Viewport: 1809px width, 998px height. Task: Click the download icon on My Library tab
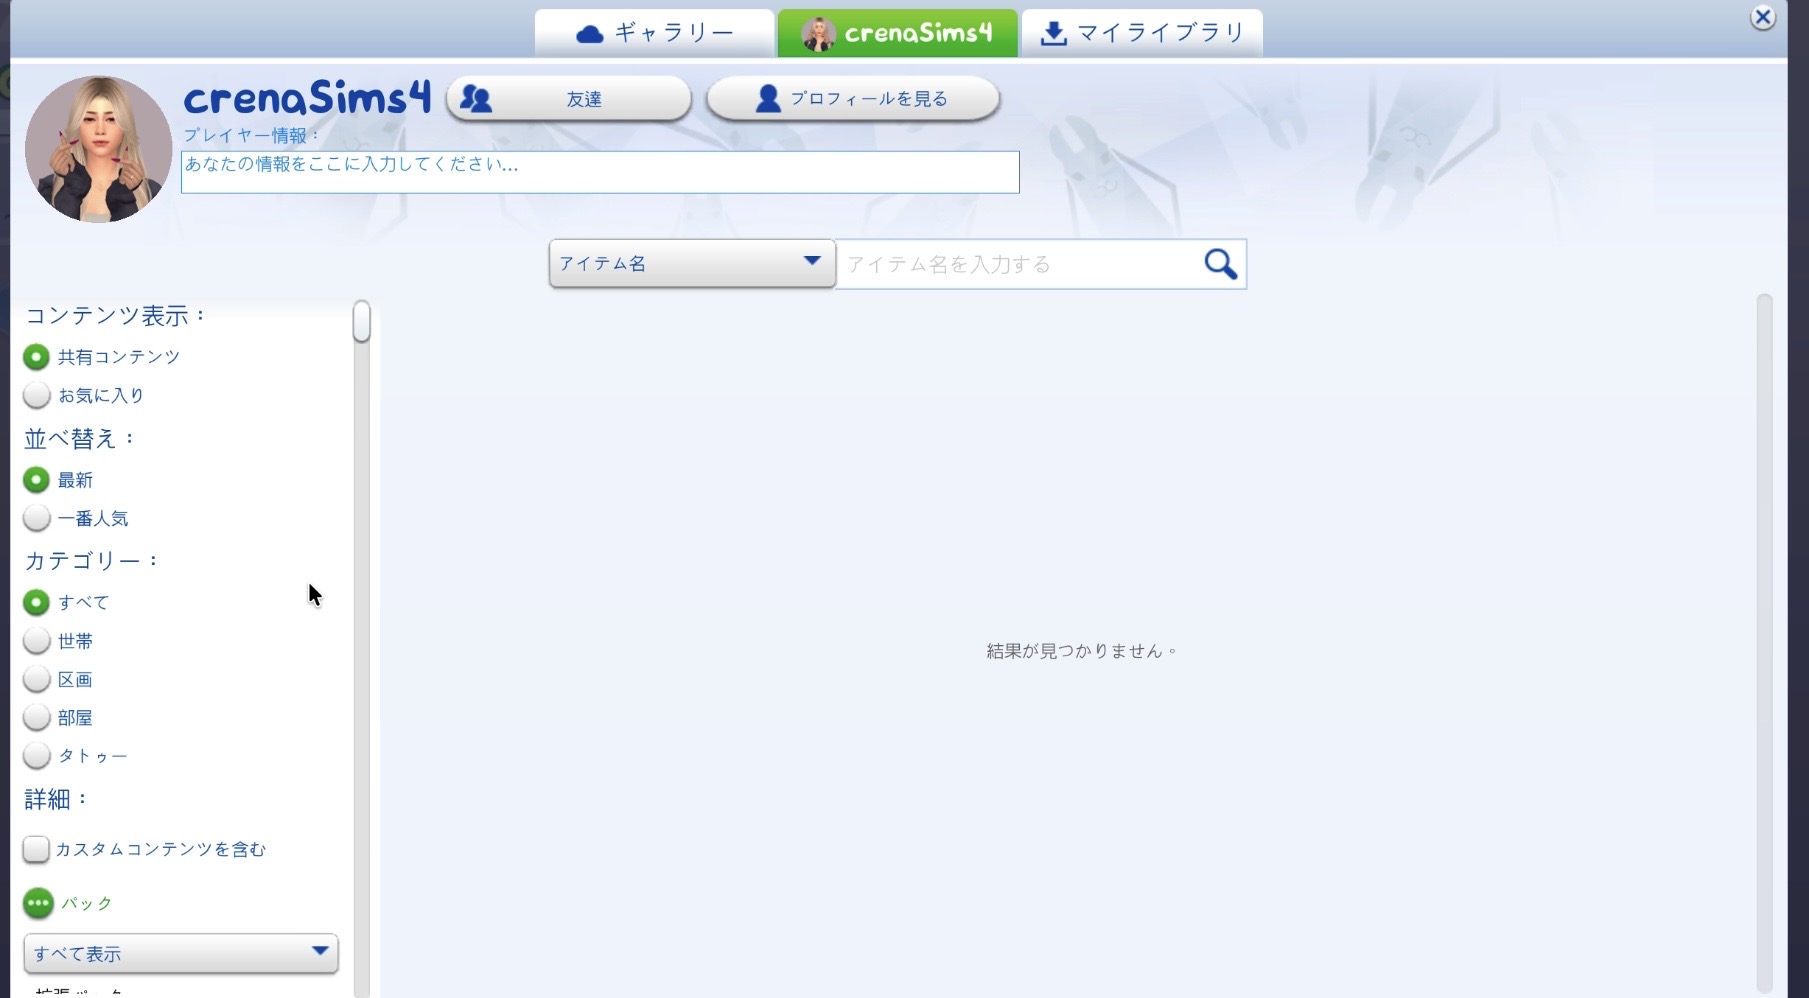(1053, 34)
